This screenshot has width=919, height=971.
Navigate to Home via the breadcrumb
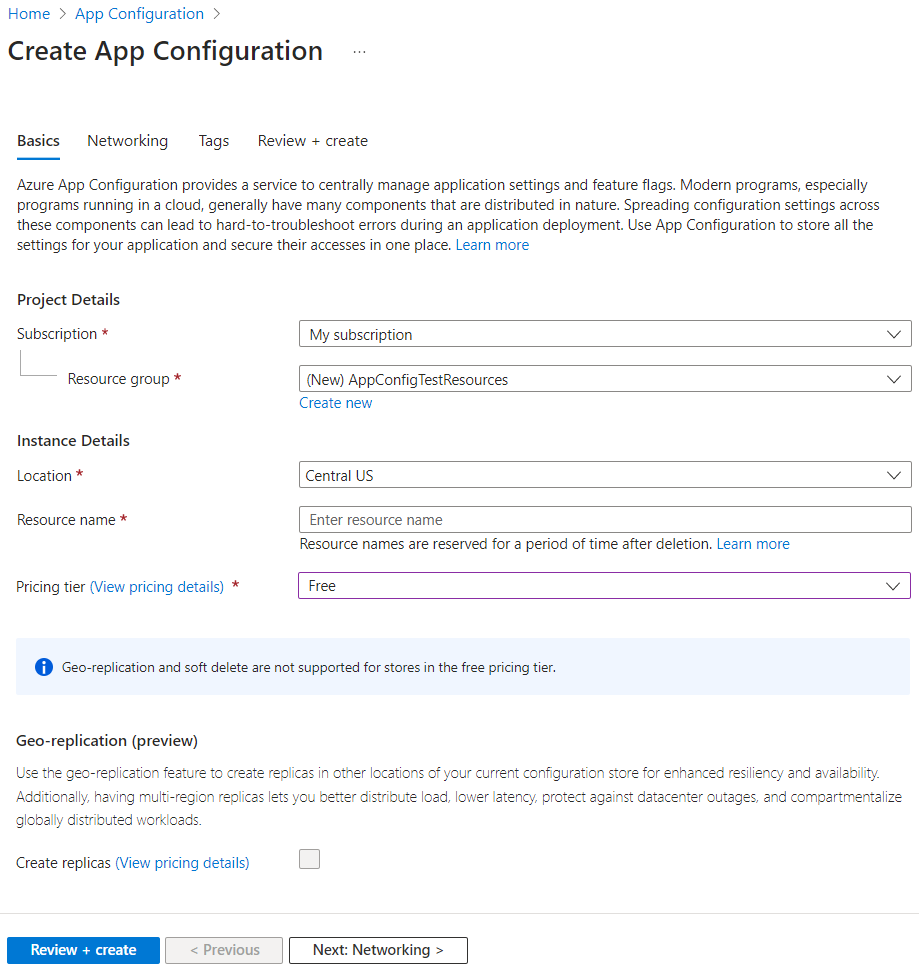(x=29, y=13)
